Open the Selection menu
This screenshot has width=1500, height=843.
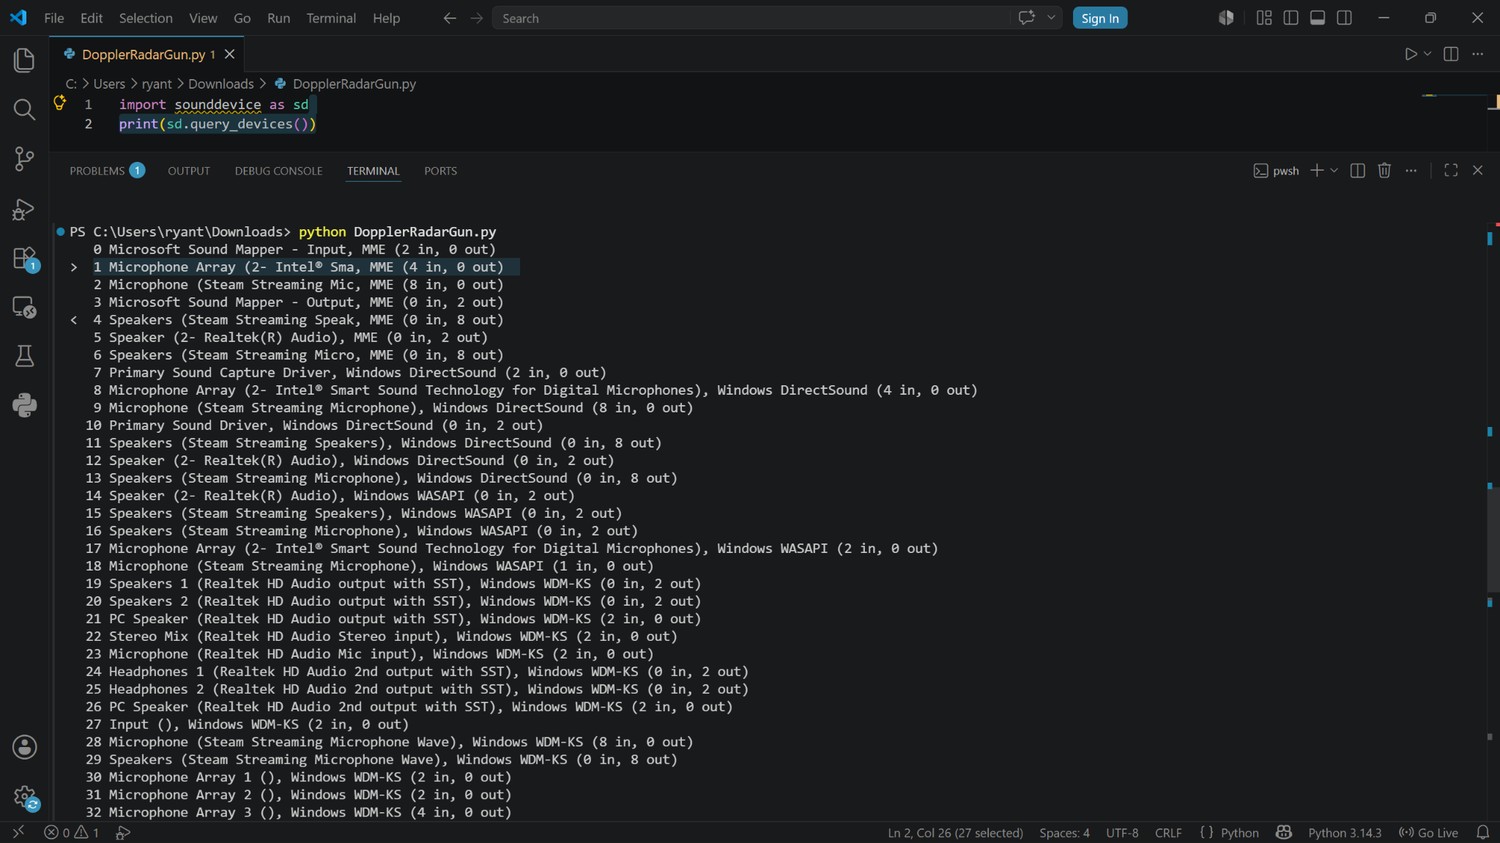click(x=146, y=18)
